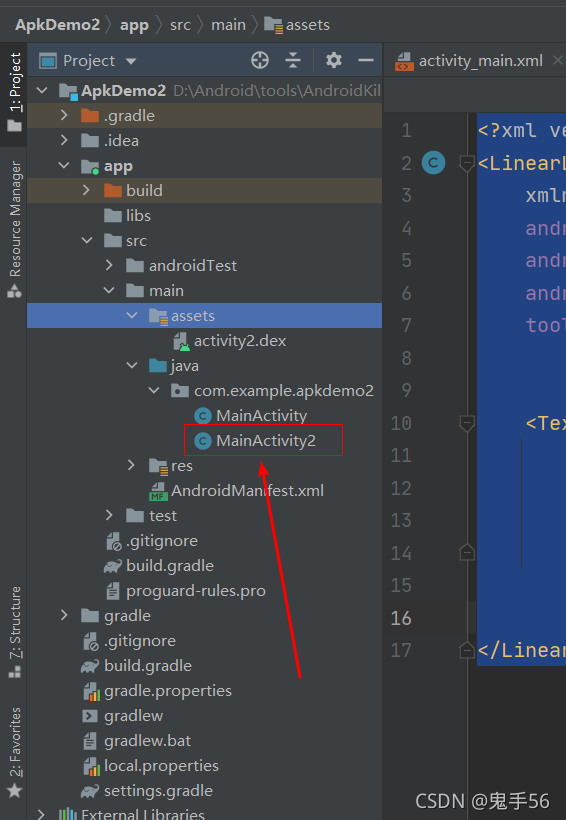
Task: Click assets in the breadcrumb bar
Action: pos(308,25)
